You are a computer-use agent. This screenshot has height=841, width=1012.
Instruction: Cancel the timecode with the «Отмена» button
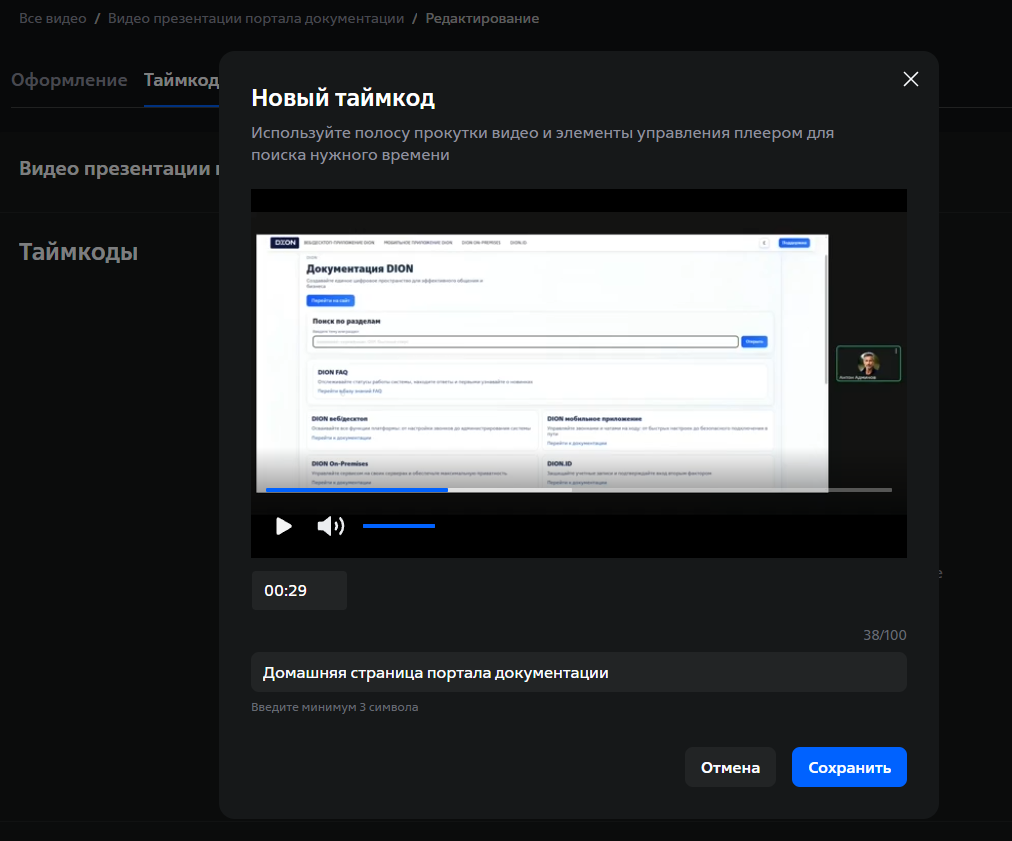pos(730,766)
